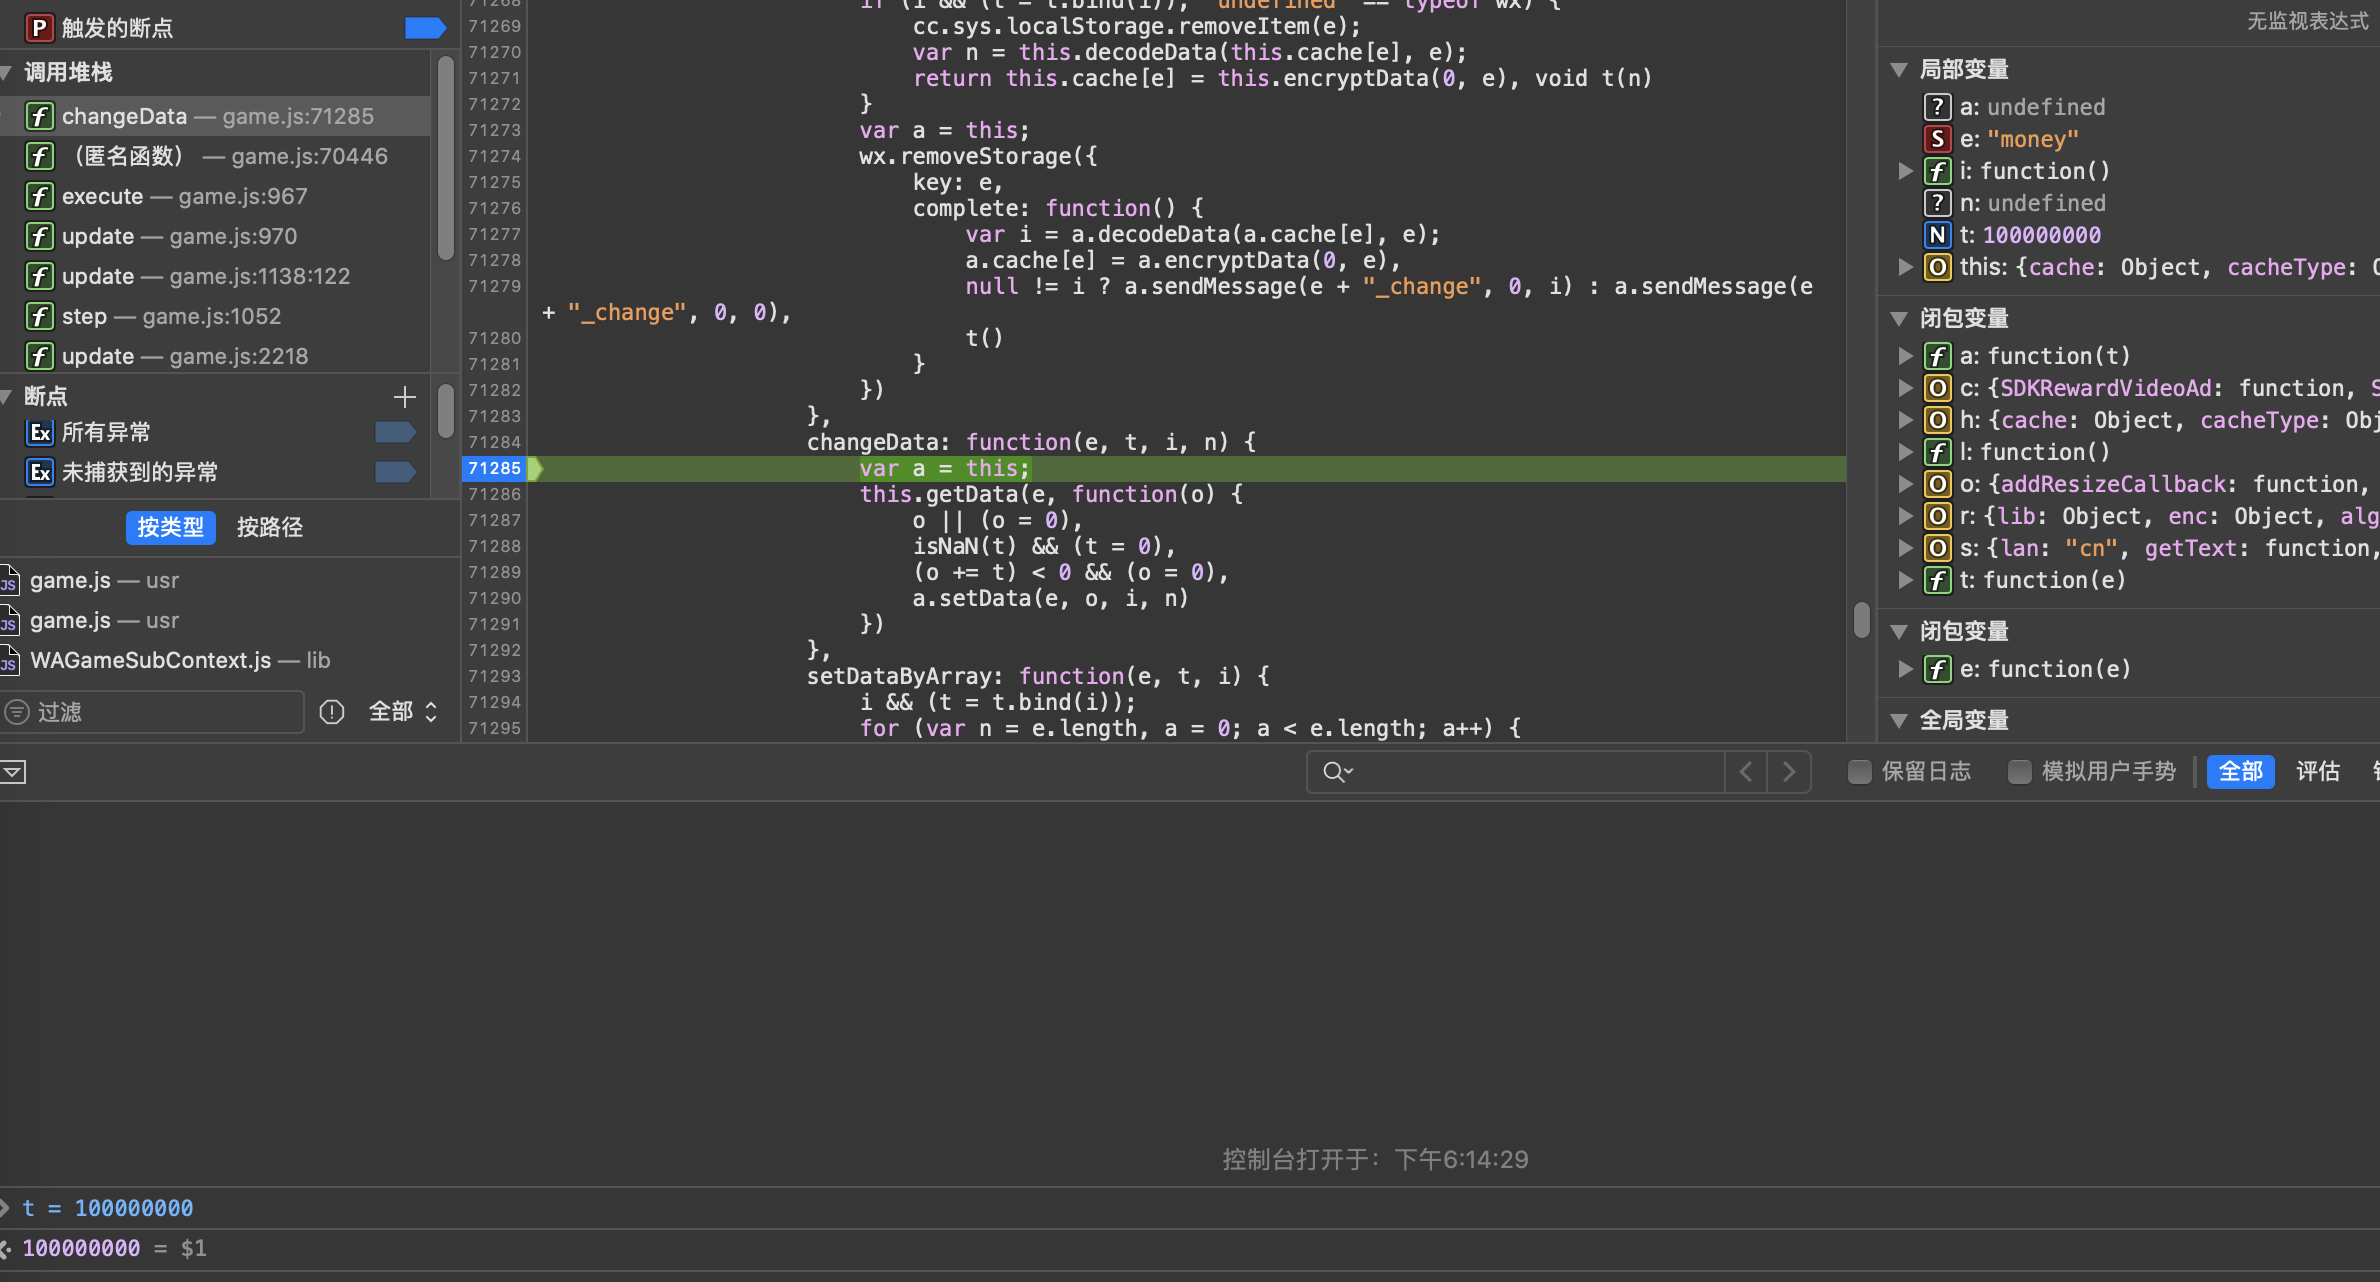Click the S string icon beside e: "money"
The width and height of the screenshot is (2380, 1282).
click(1937, 139)
